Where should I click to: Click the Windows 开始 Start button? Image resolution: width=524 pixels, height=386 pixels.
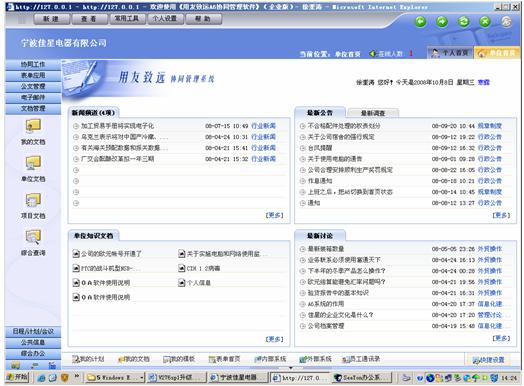17,377
